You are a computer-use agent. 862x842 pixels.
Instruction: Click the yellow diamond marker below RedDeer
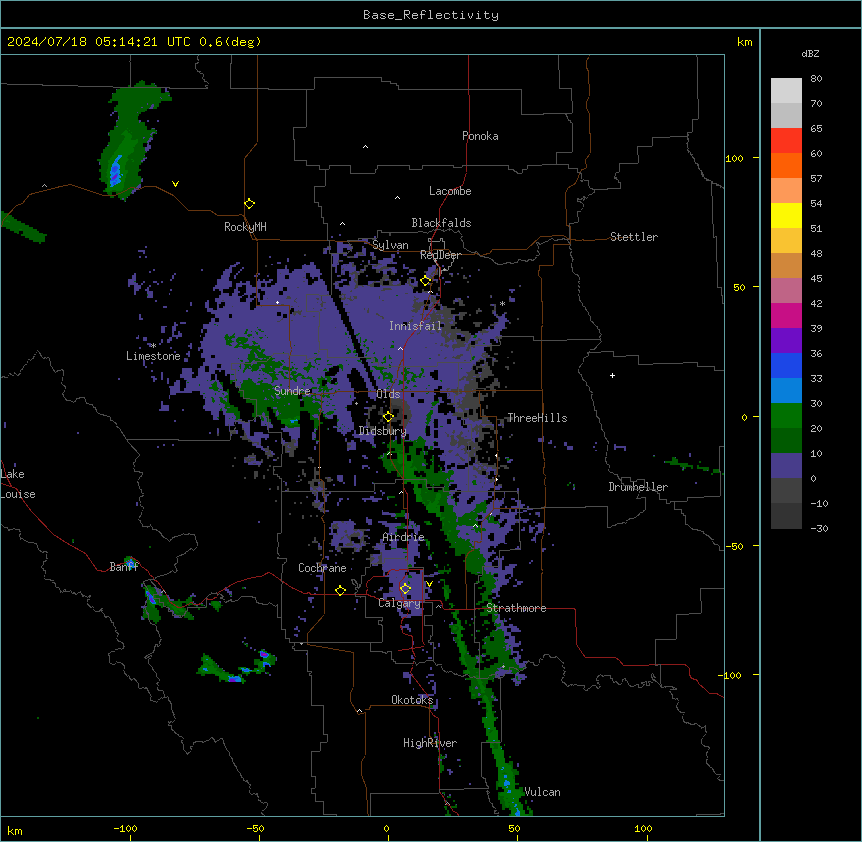point(426,281)
